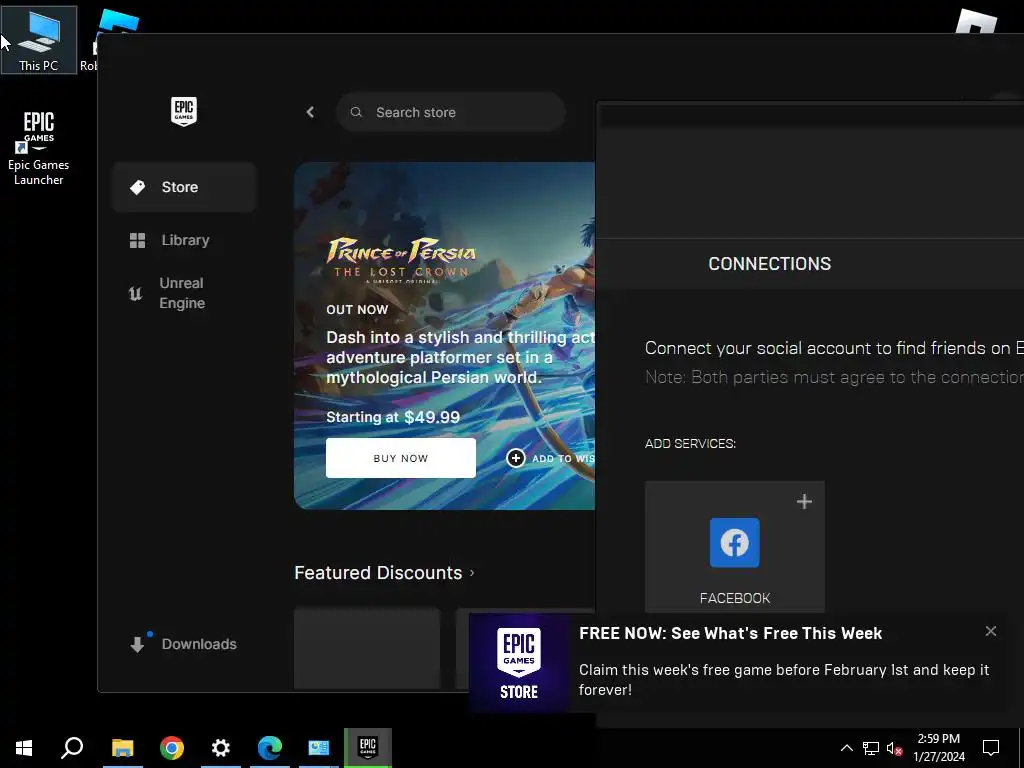Go back using the left chevron arrow
Image resolution: width=1024 pixels, height=768 pixels.
(310, 112)
